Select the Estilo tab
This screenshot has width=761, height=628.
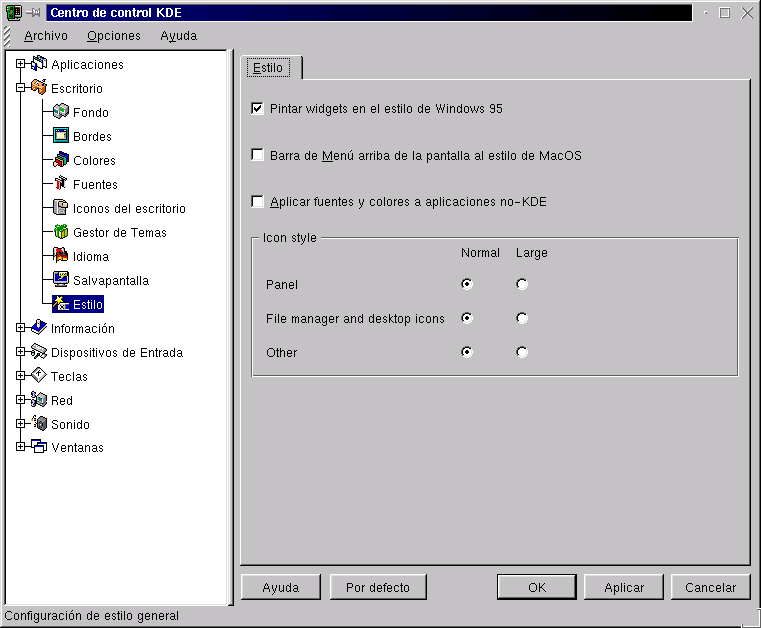(268, 68)
